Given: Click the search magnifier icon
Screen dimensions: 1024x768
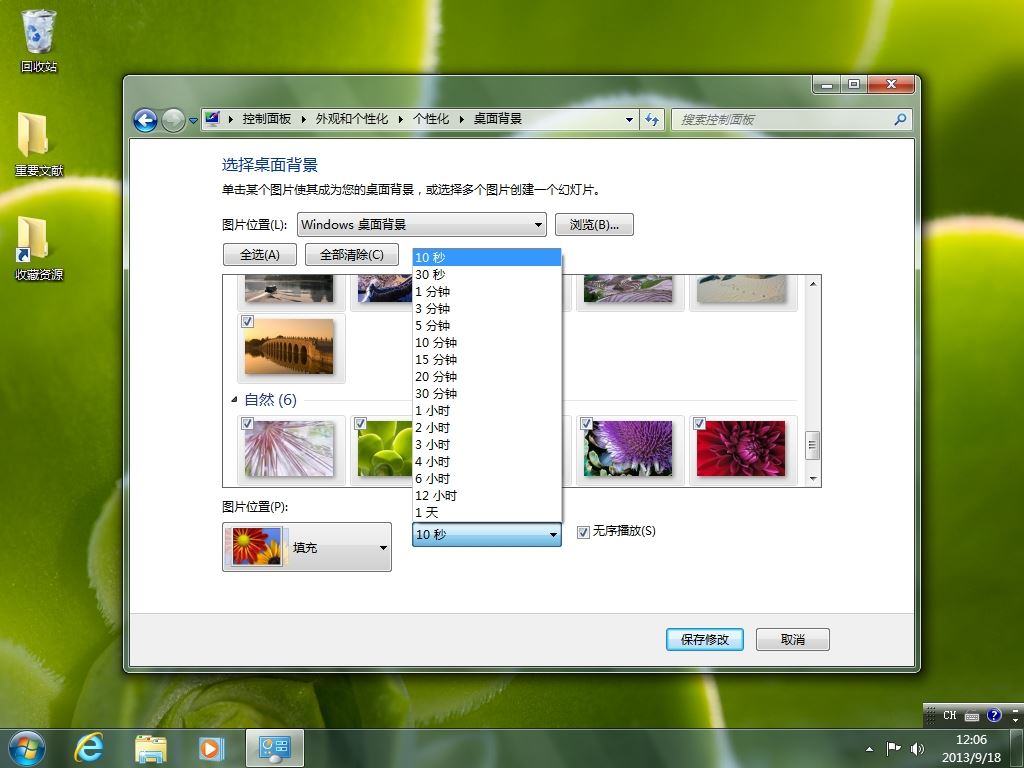Looking at the screenshot, I should pos(900,120).
